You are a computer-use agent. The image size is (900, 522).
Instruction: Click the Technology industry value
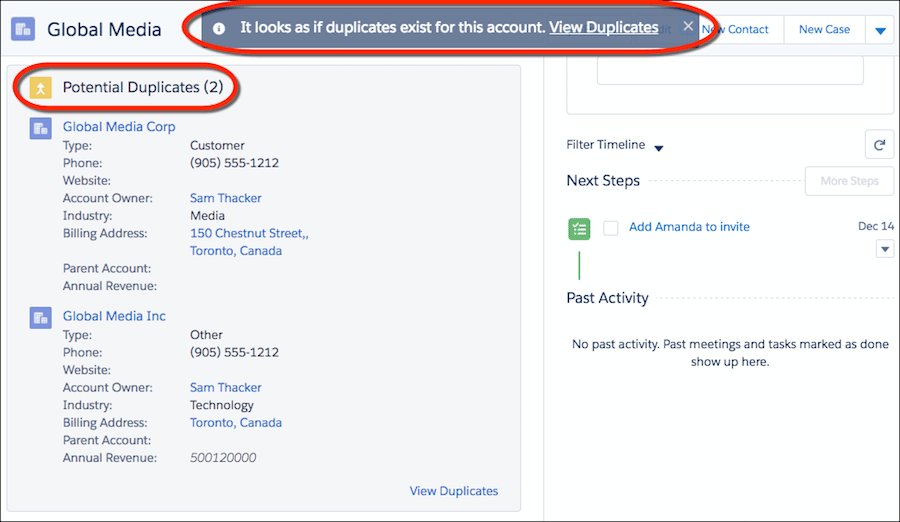point(222,405)
